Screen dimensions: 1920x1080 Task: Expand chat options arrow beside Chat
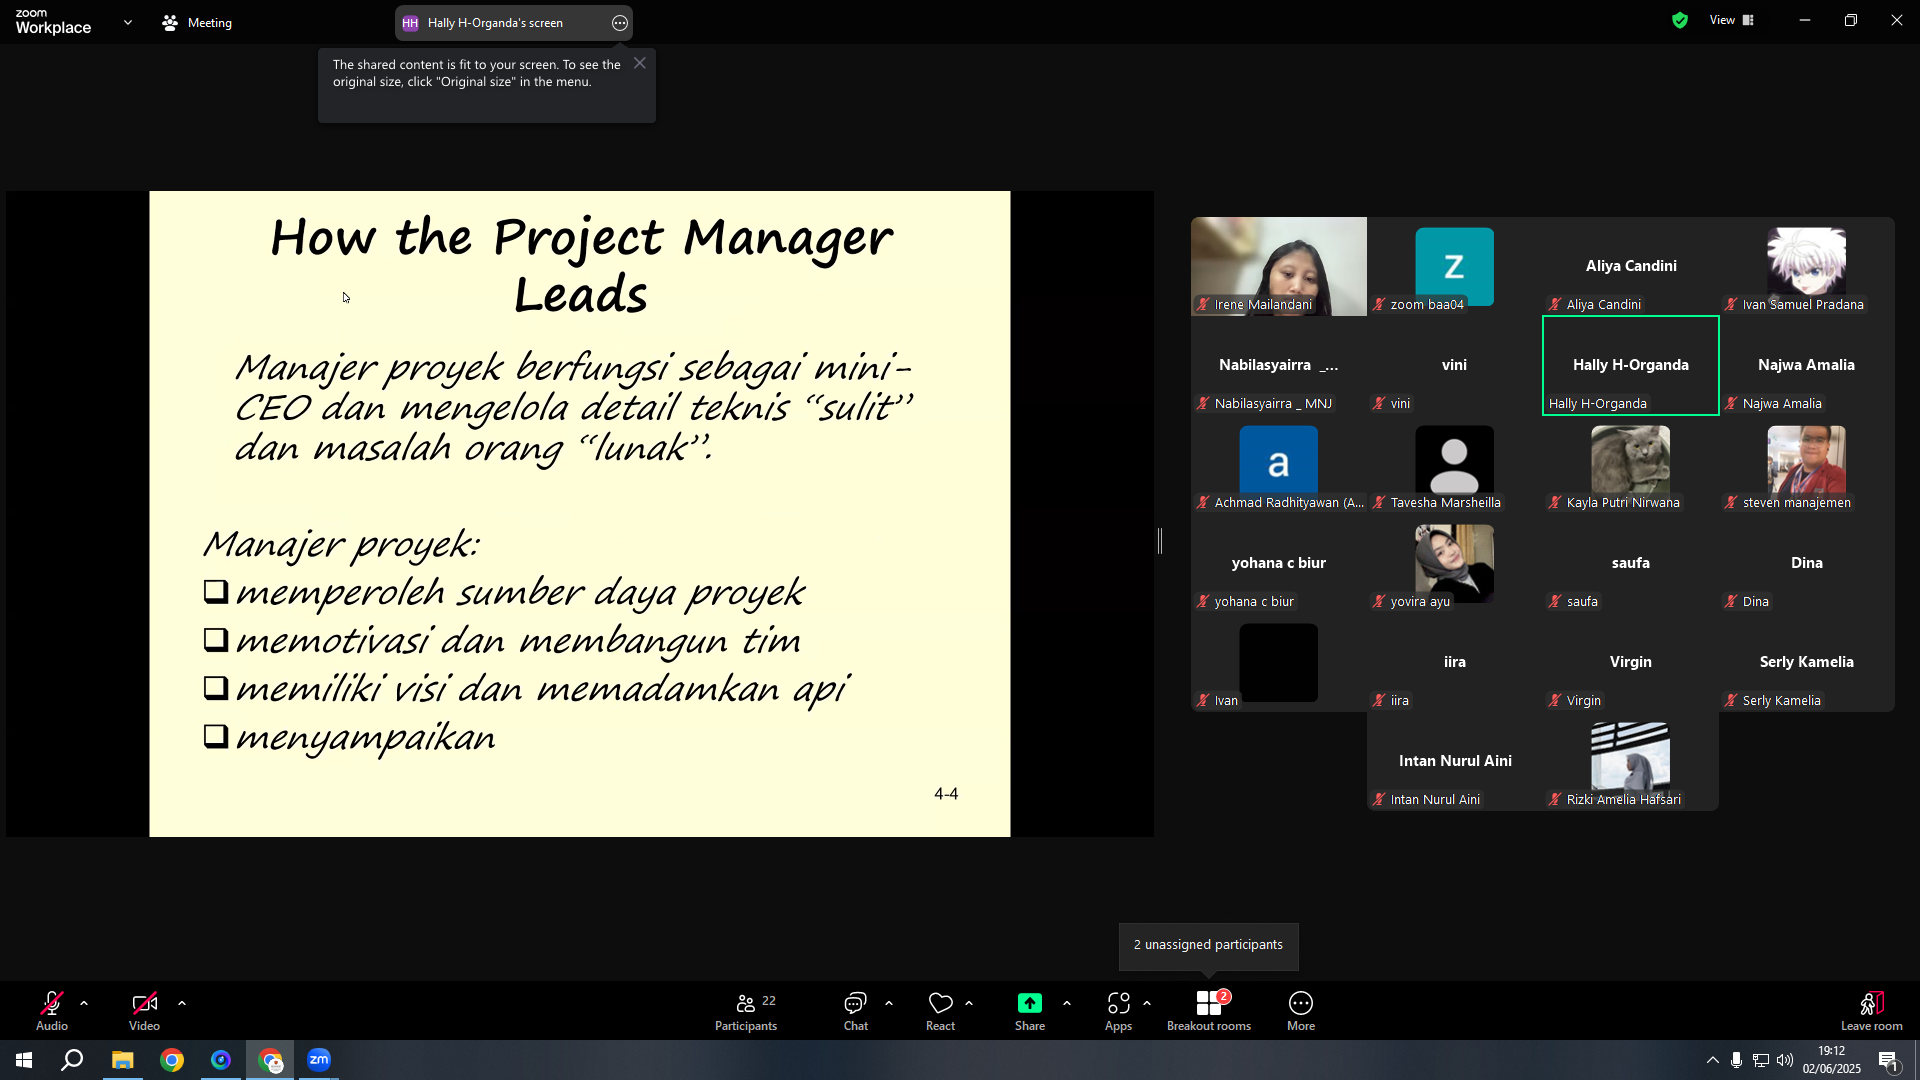pyautogui.click(x=889, y=1003)
